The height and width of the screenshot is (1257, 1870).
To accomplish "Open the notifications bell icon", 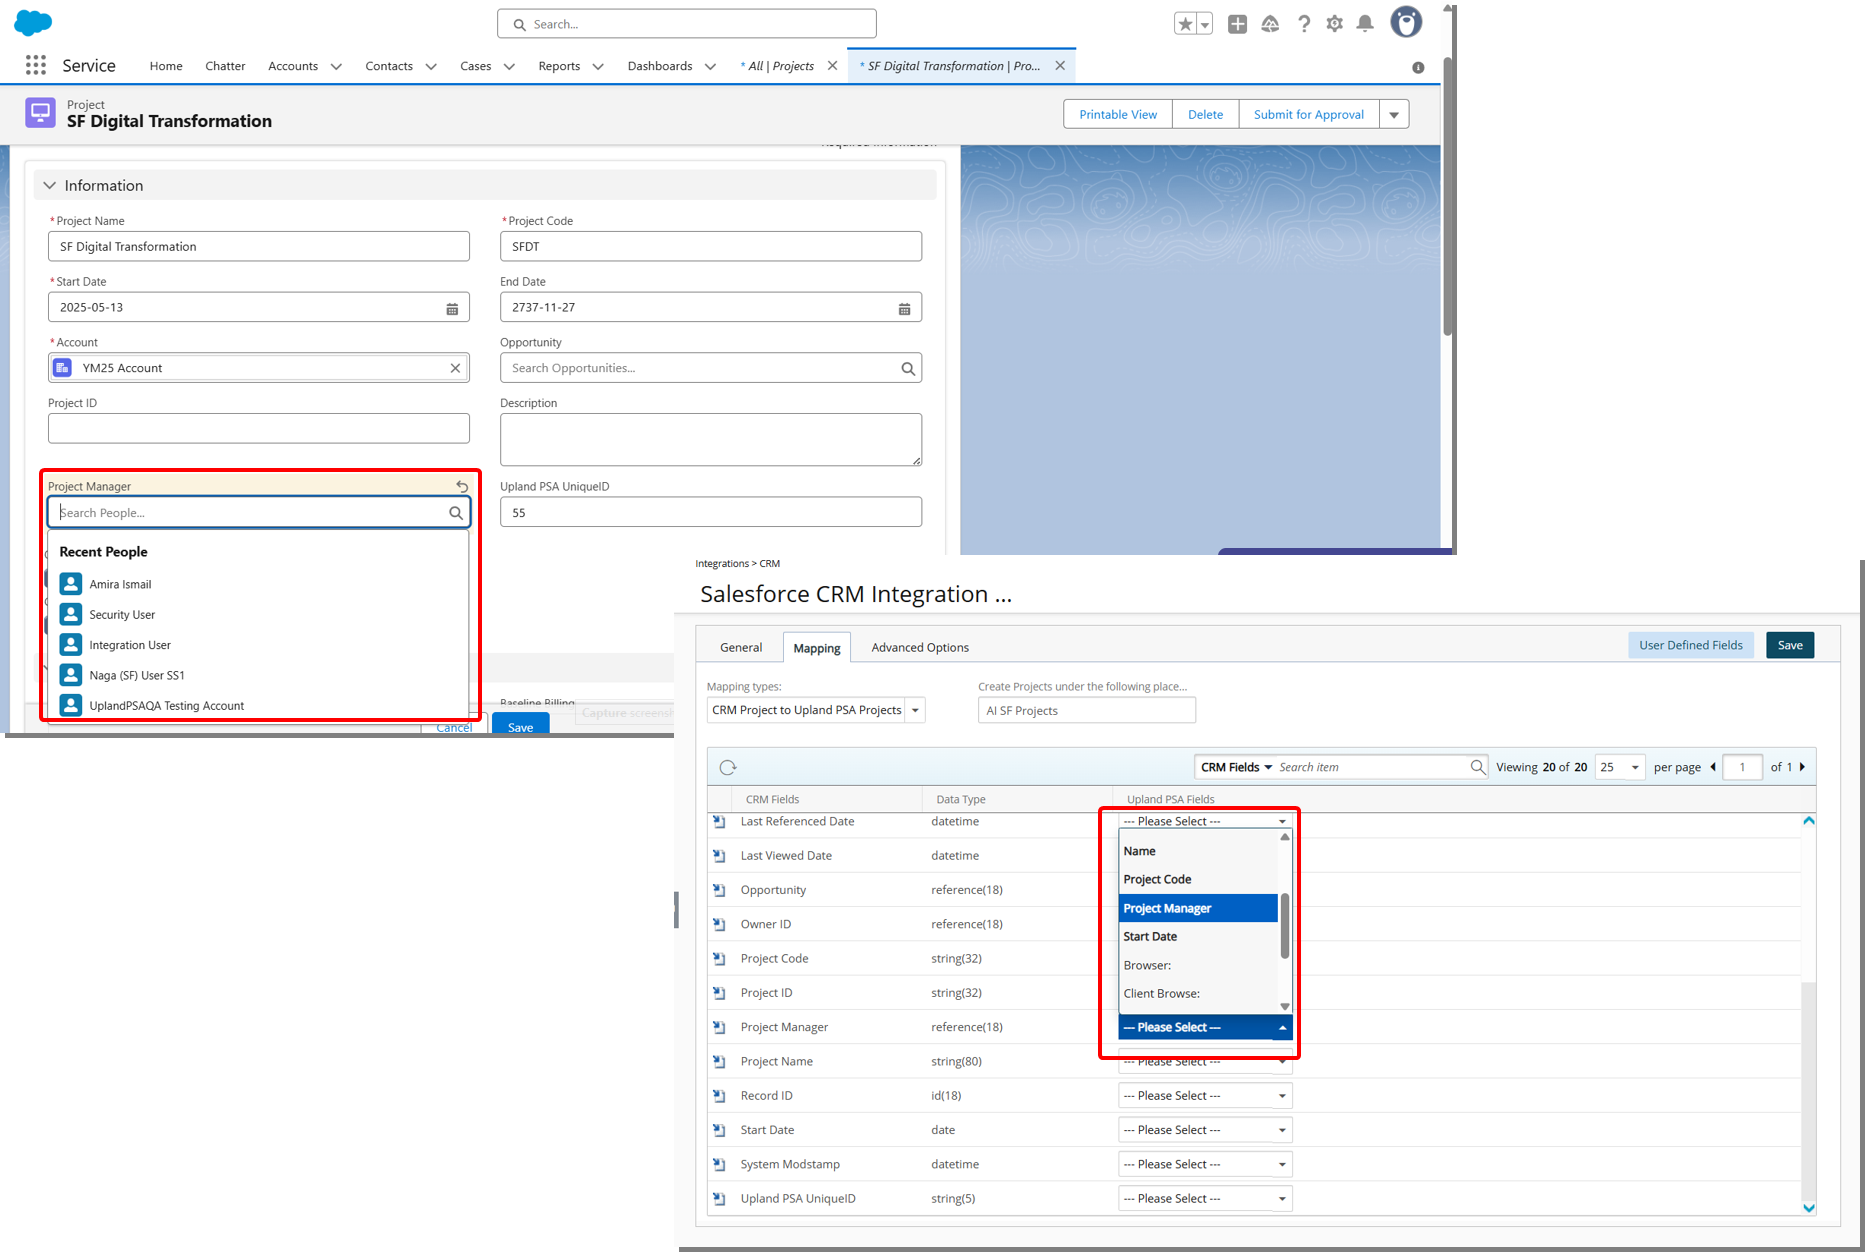I will tap(1364, 23).
